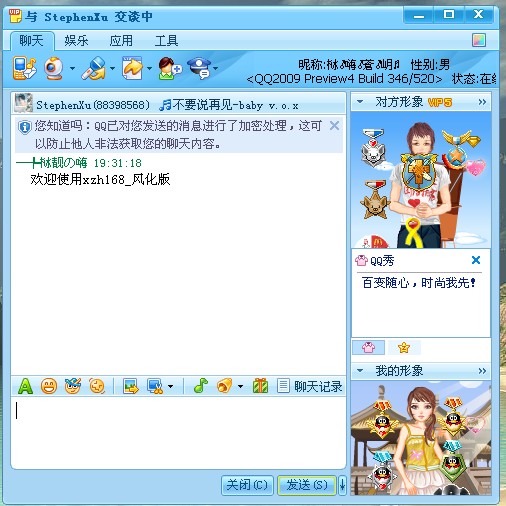The width and height of the screenshot is (506, 506).
Task: Switch to the 娱乐 tab
Action: point(76,41)
